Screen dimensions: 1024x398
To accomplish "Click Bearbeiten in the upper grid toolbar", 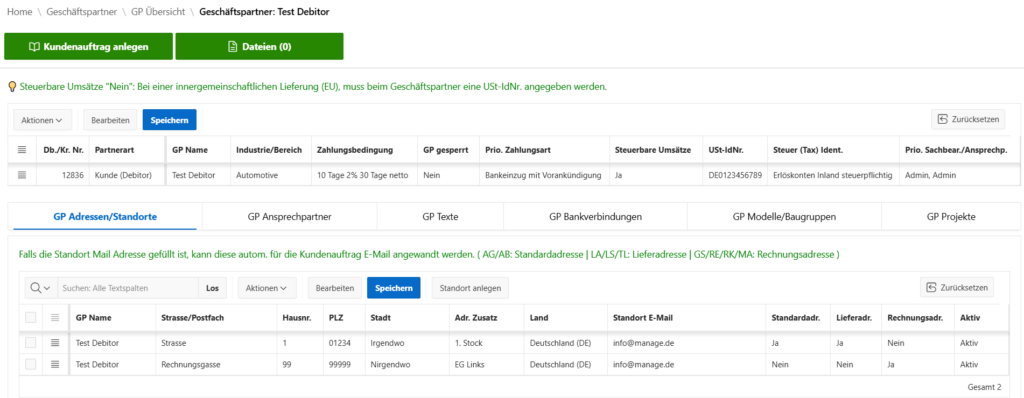I will [x=110, y=120].
